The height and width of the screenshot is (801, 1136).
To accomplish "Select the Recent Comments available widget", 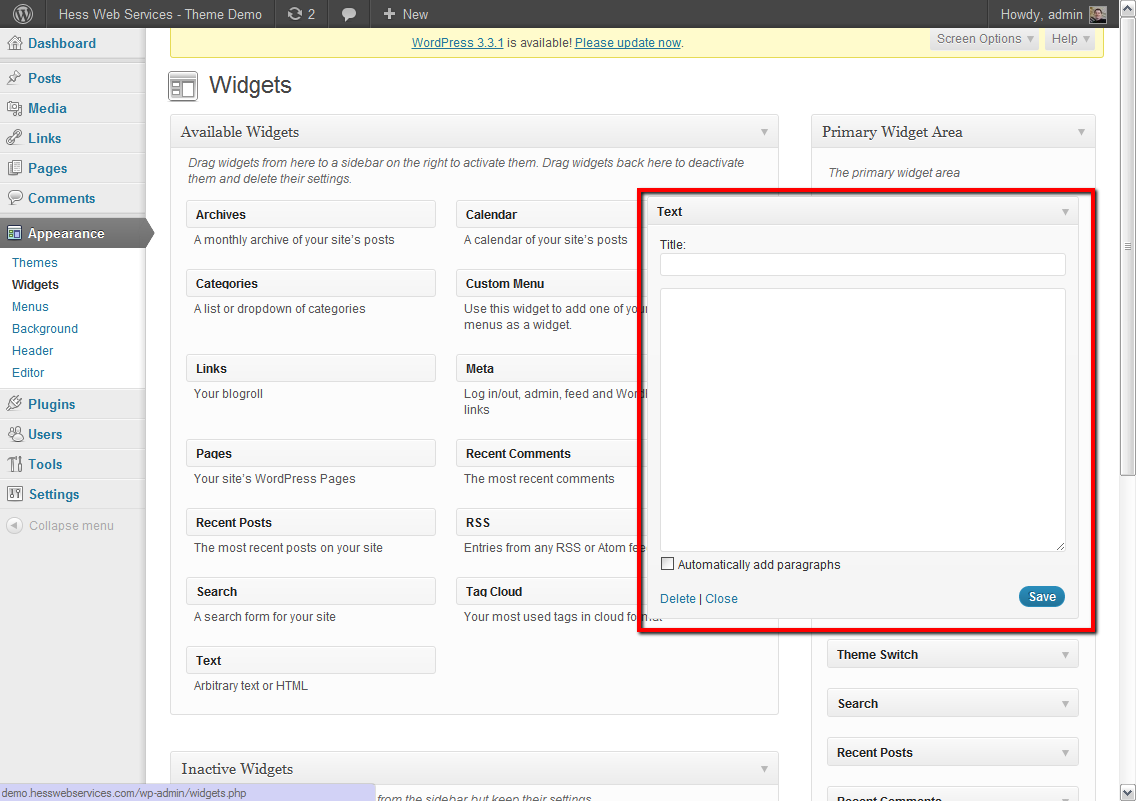I will (x=551, y=453).
